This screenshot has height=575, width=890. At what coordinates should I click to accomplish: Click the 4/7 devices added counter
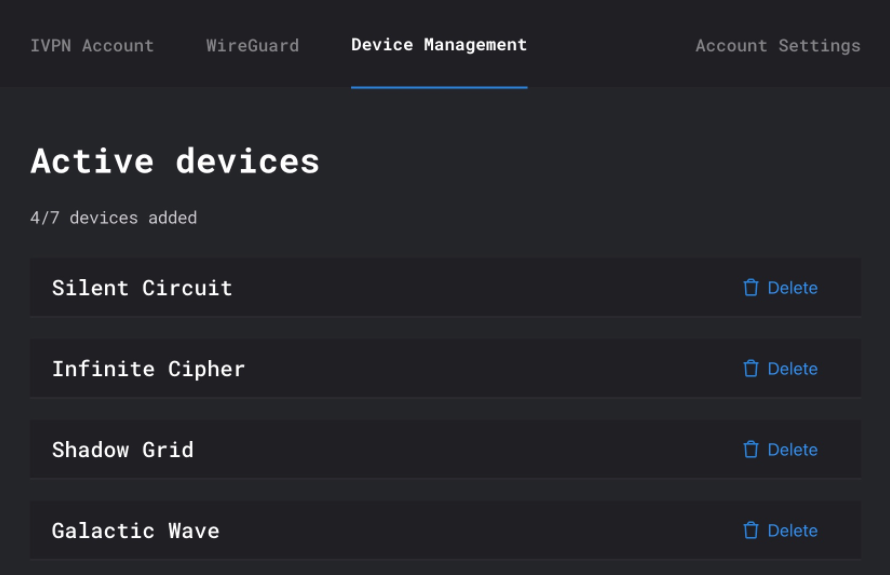click(x=114, y=217)
